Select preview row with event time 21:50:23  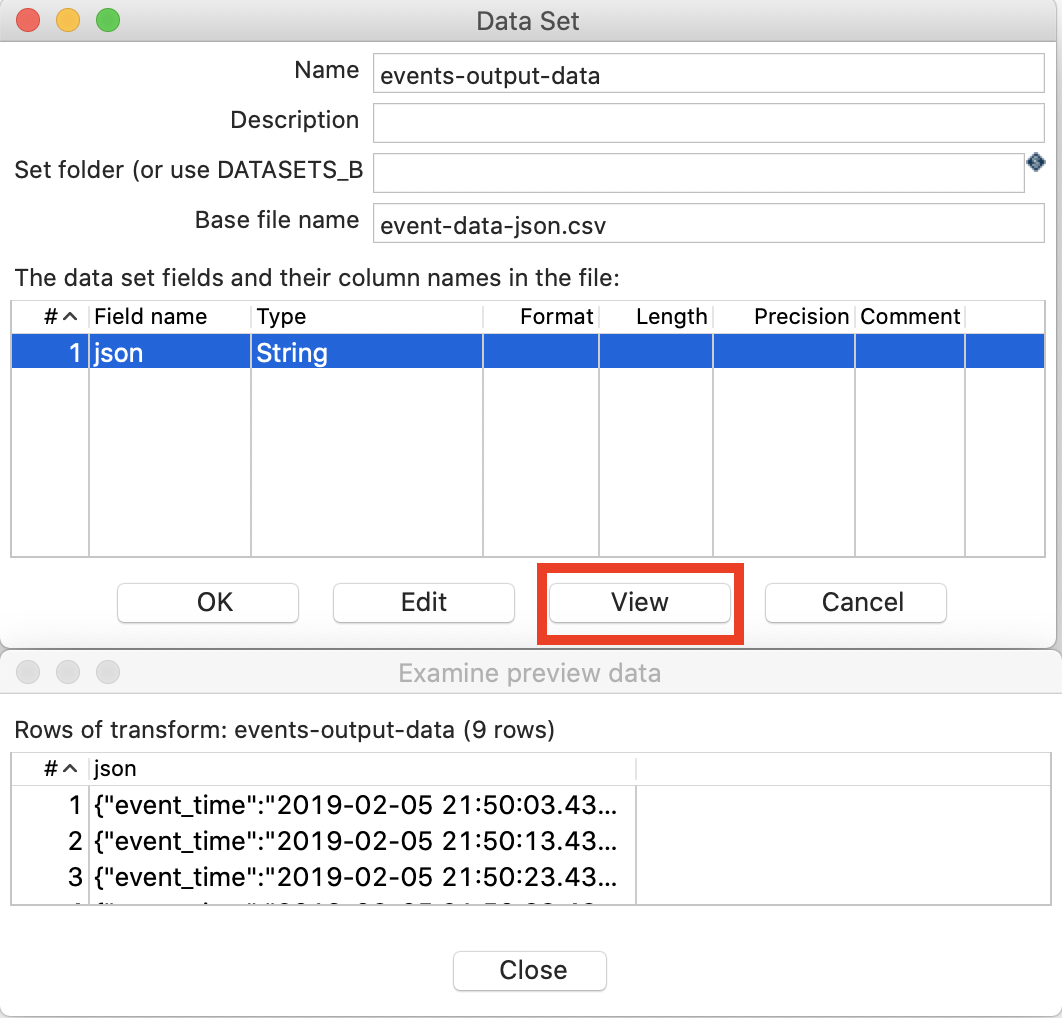[x=362, y=876]
